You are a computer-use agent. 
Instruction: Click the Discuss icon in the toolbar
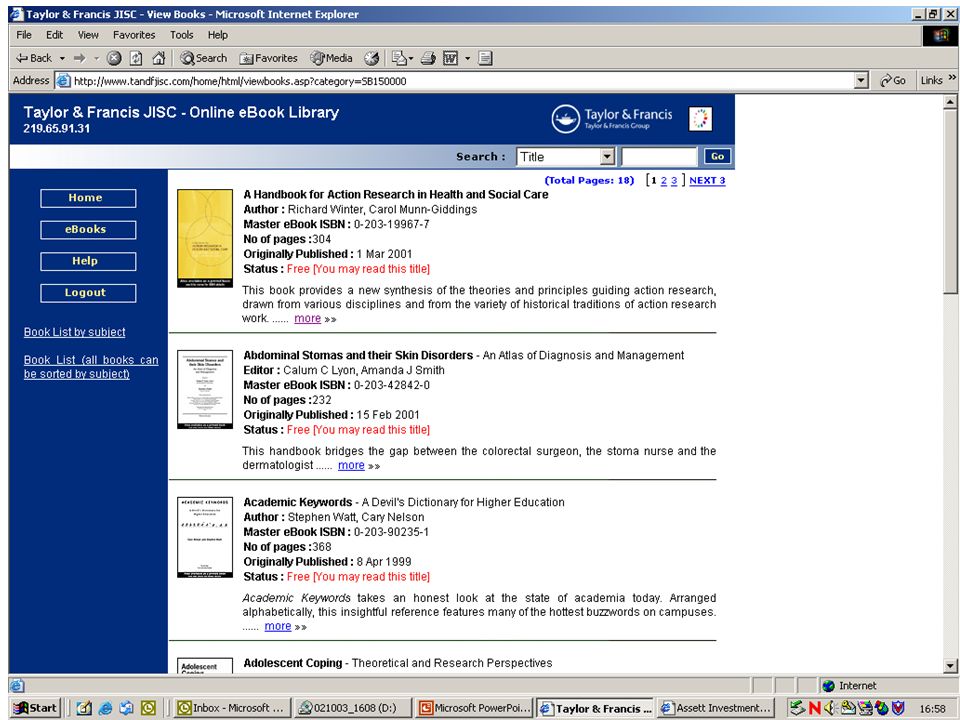[486, 58]
